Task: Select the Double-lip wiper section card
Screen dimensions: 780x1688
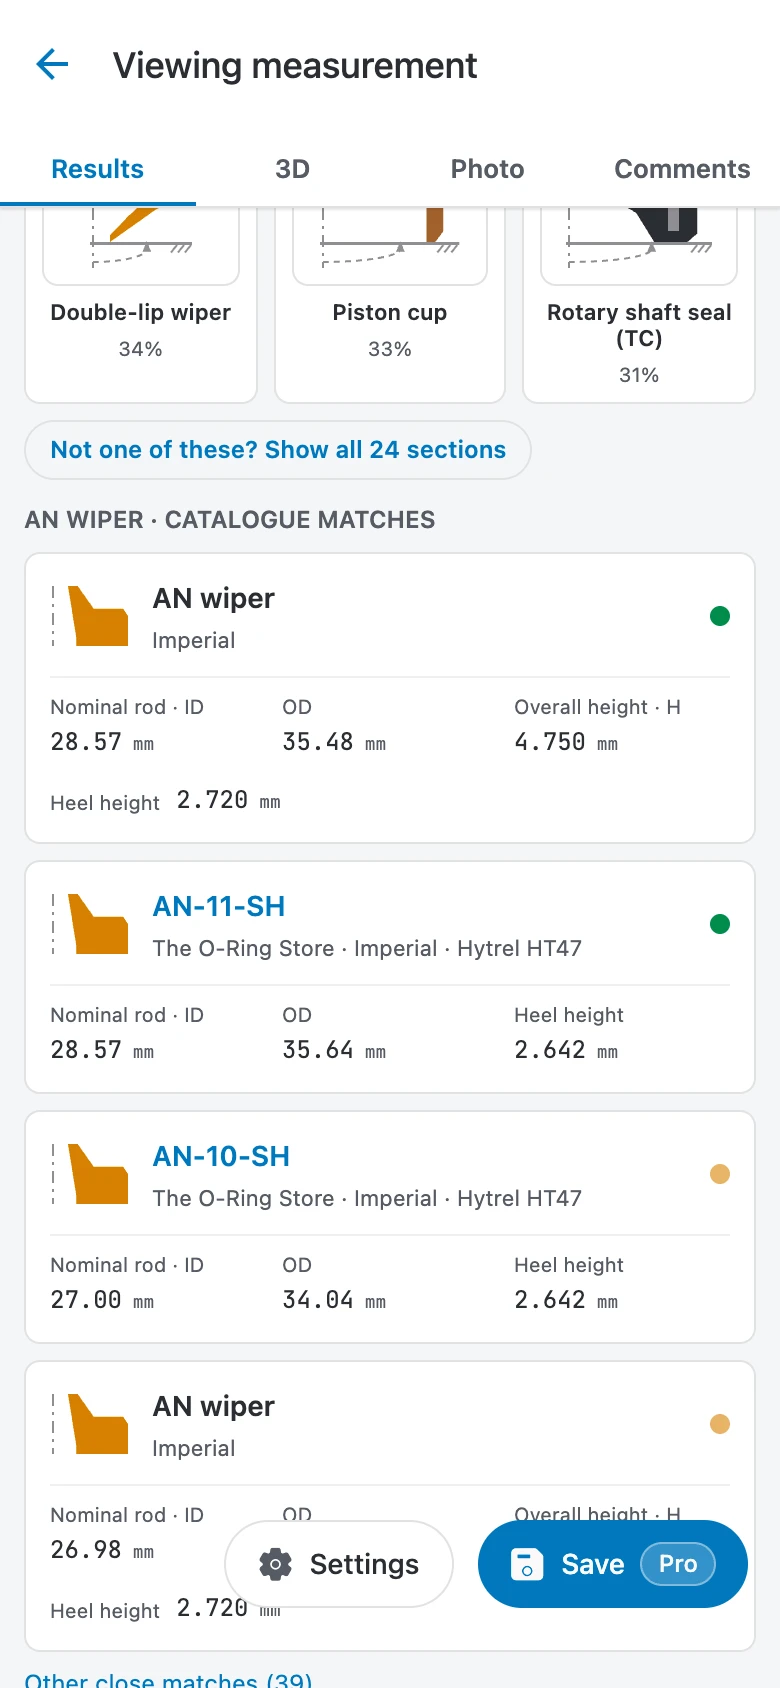Action: [141, 305]
